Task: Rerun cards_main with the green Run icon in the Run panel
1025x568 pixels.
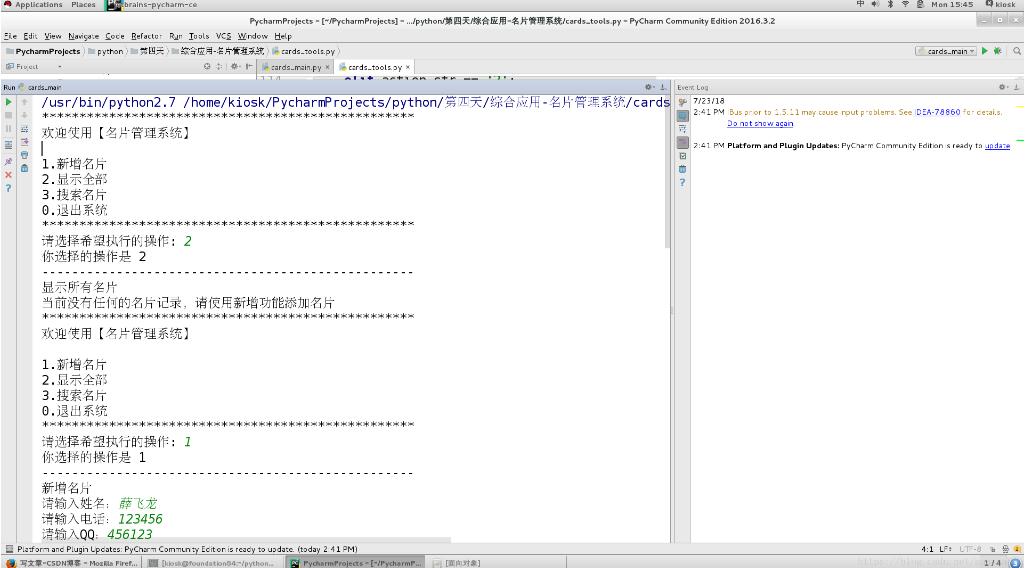Action: pyautogui.click(x=8, y=102)
